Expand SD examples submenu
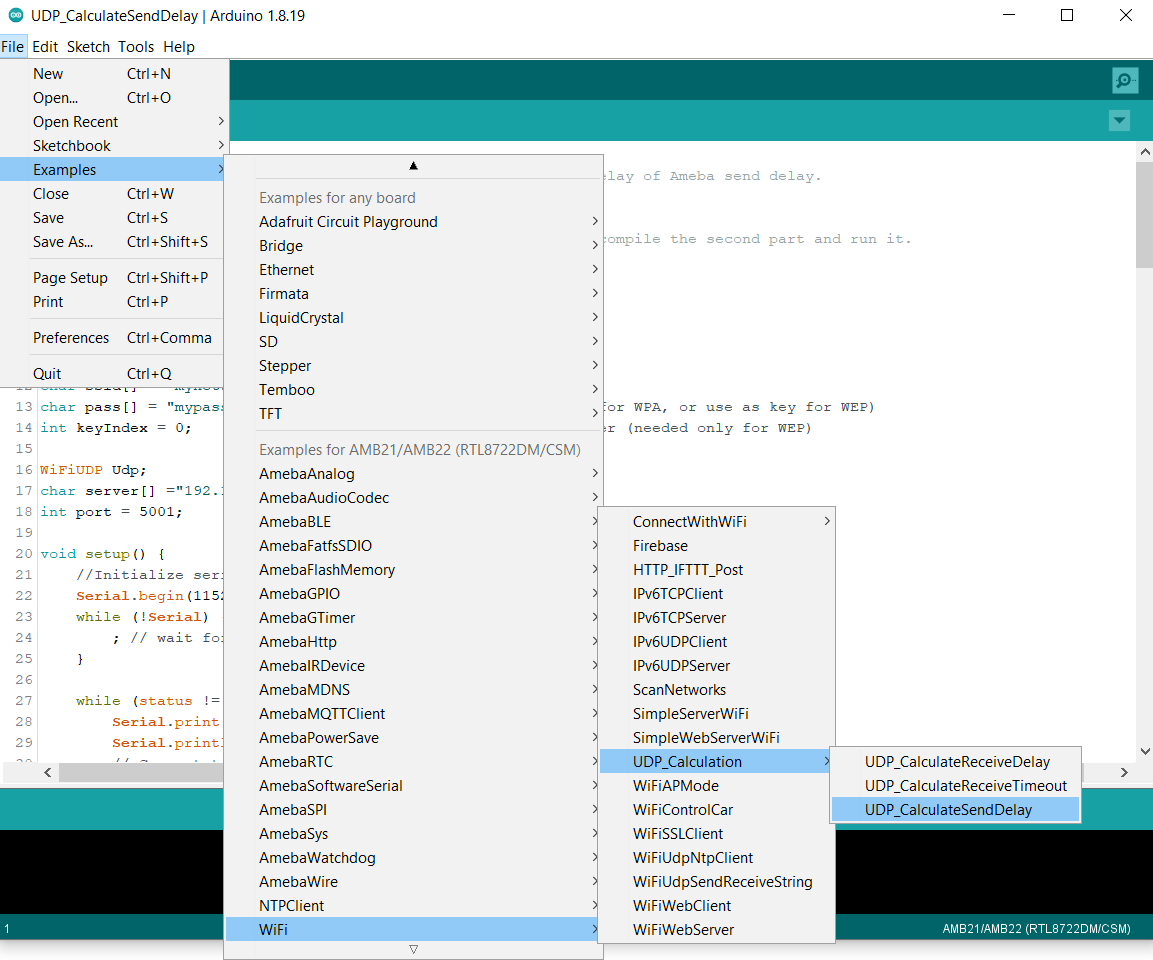1153x960 pixels. pyautogui.click(x=413, y=342)
